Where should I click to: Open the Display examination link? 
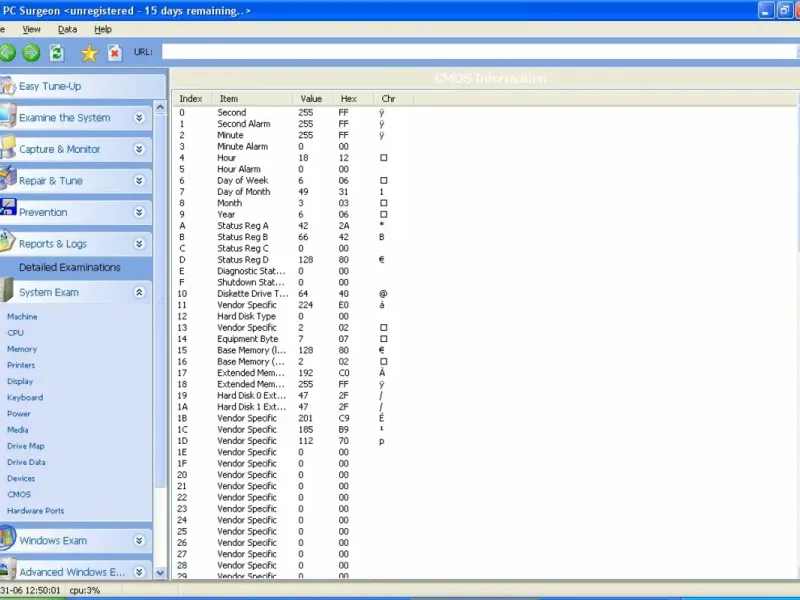point(20,382)
